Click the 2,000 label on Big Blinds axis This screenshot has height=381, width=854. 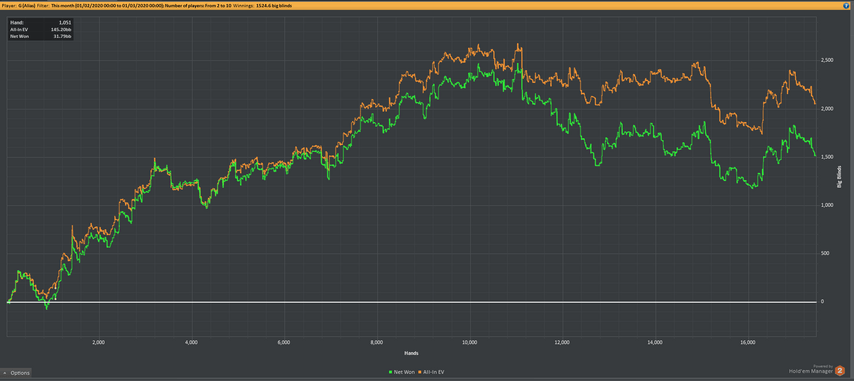coord(827,109)
